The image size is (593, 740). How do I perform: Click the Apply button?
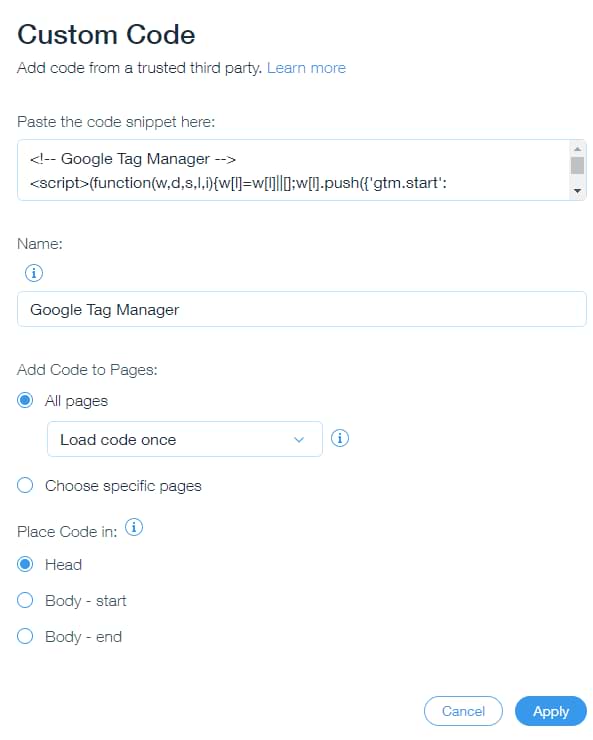click(x=551, y=711)
